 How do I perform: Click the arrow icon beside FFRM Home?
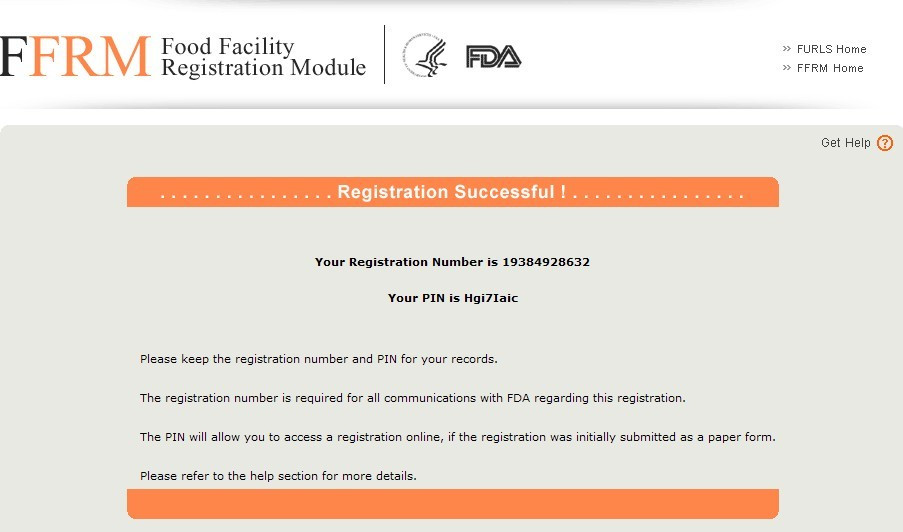787,68
